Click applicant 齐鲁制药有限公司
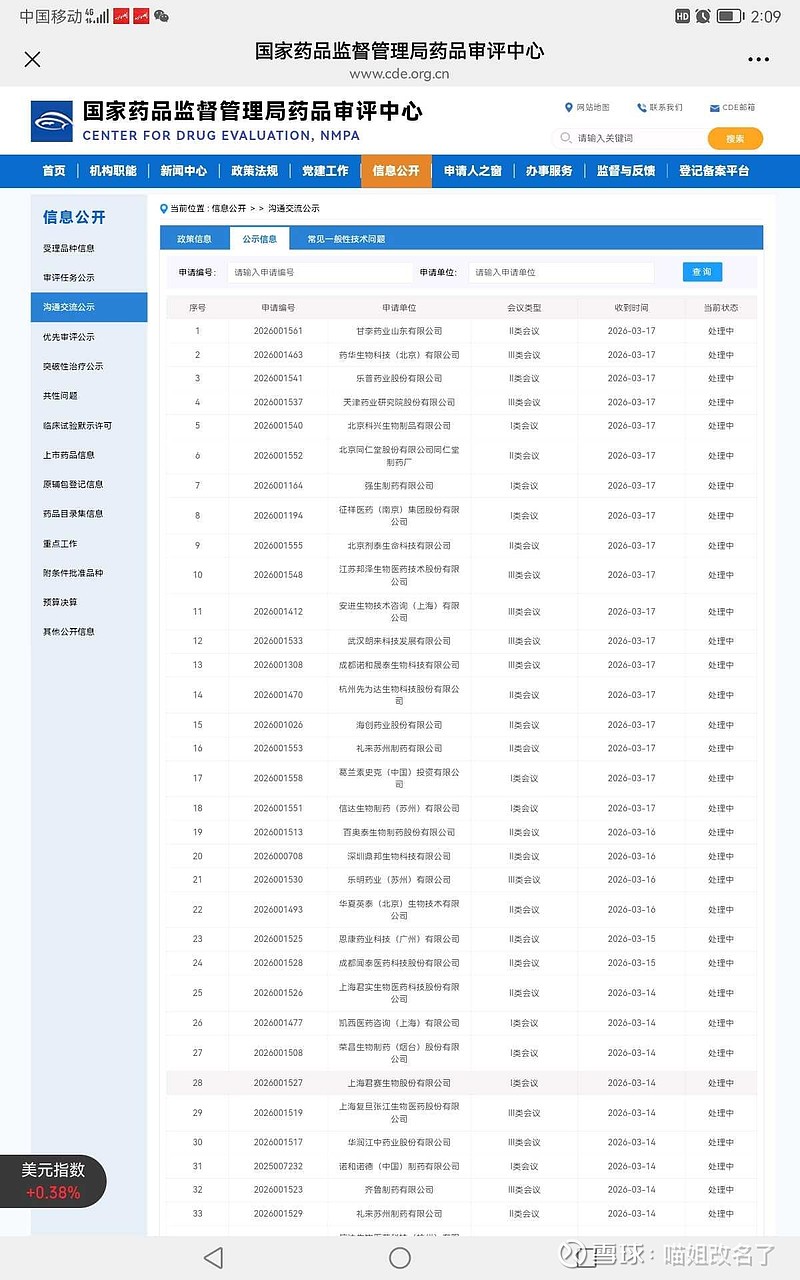800x1280 pixels. tap(399, 1190)
